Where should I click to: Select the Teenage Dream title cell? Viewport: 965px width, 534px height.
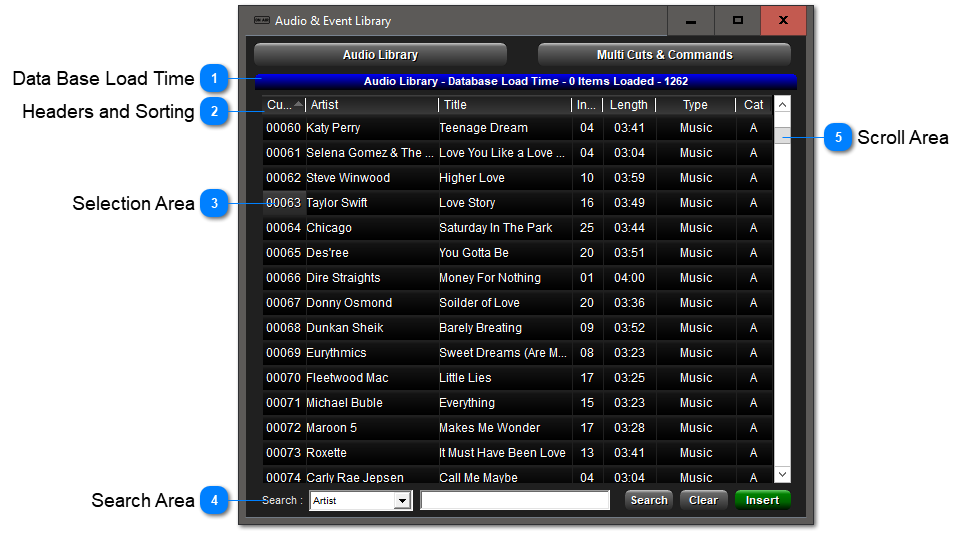click(505, 128)
